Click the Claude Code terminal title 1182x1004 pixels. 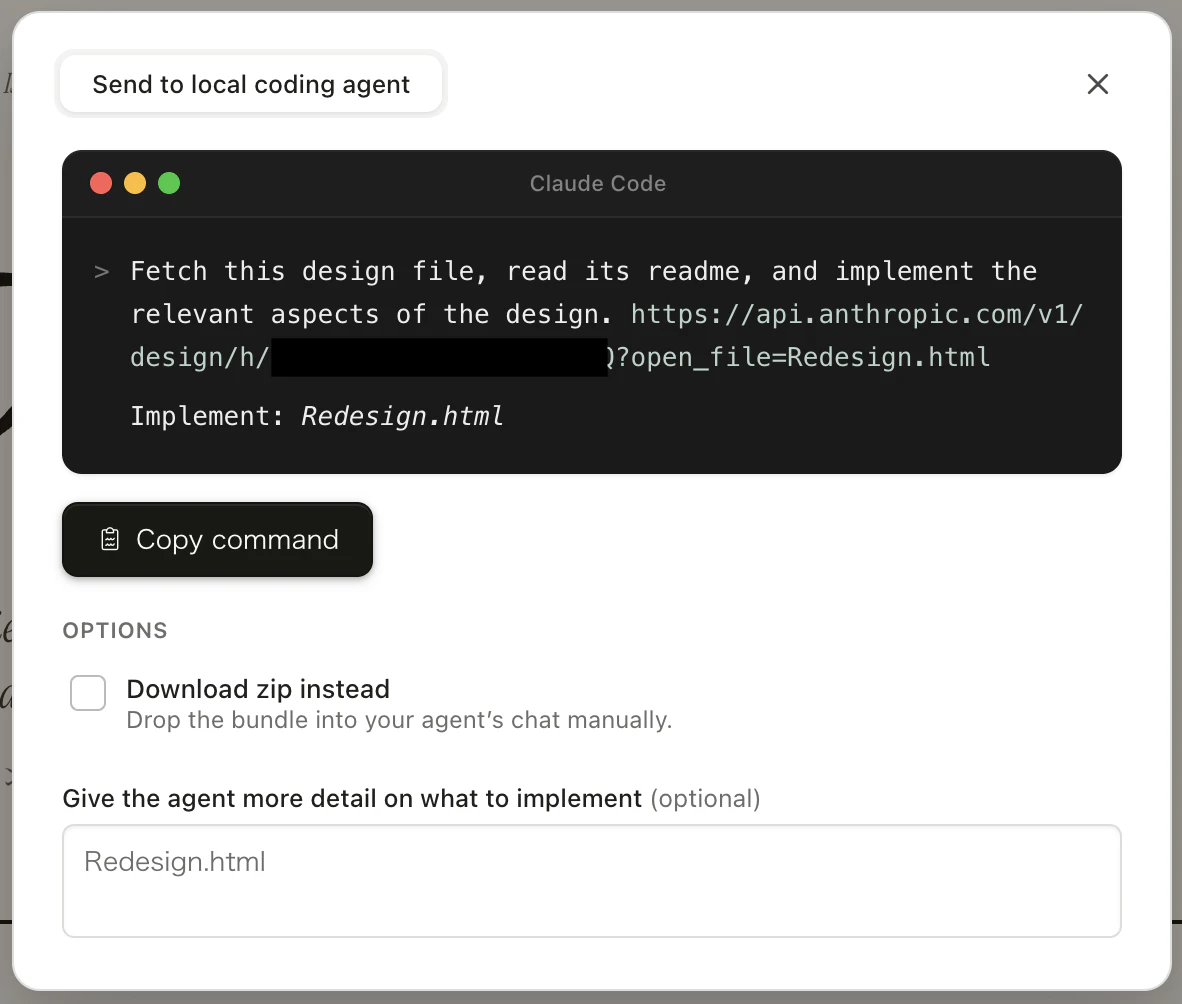597,184
